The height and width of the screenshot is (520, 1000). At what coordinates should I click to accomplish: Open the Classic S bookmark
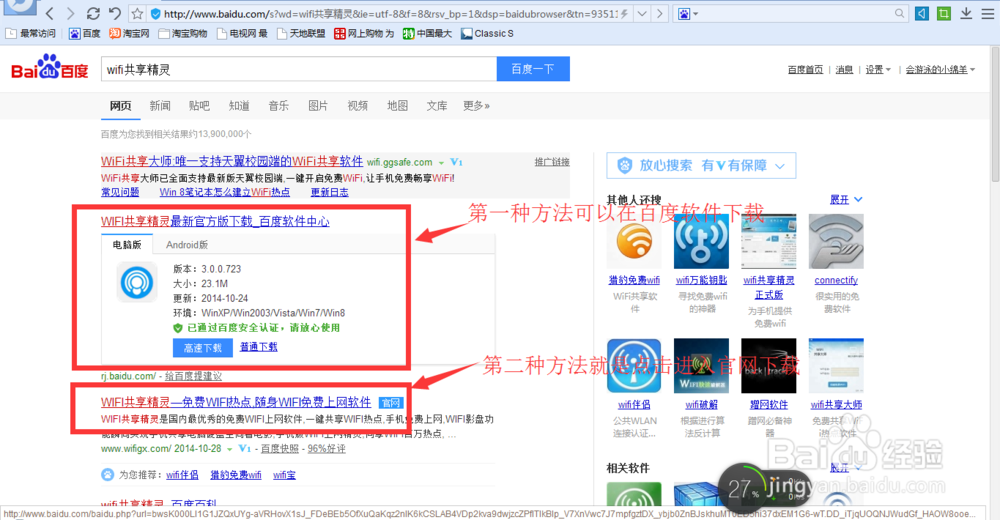[487, 33]
